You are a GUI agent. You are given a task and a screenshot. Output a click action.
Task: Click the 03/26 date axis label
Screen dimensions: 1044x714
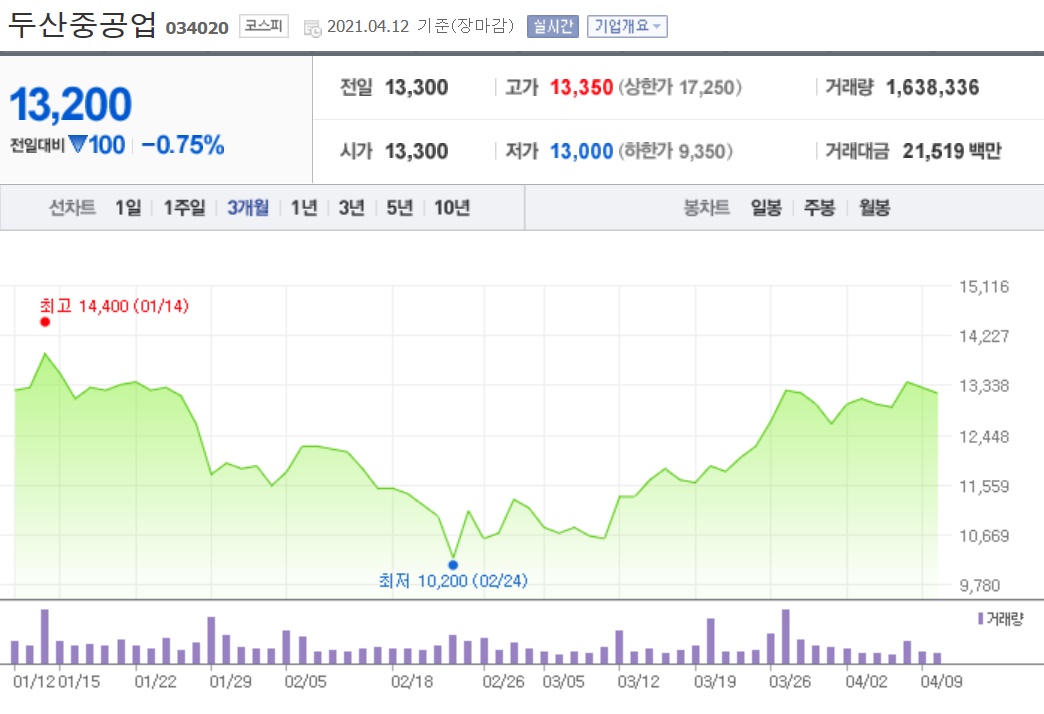point(790,681)
